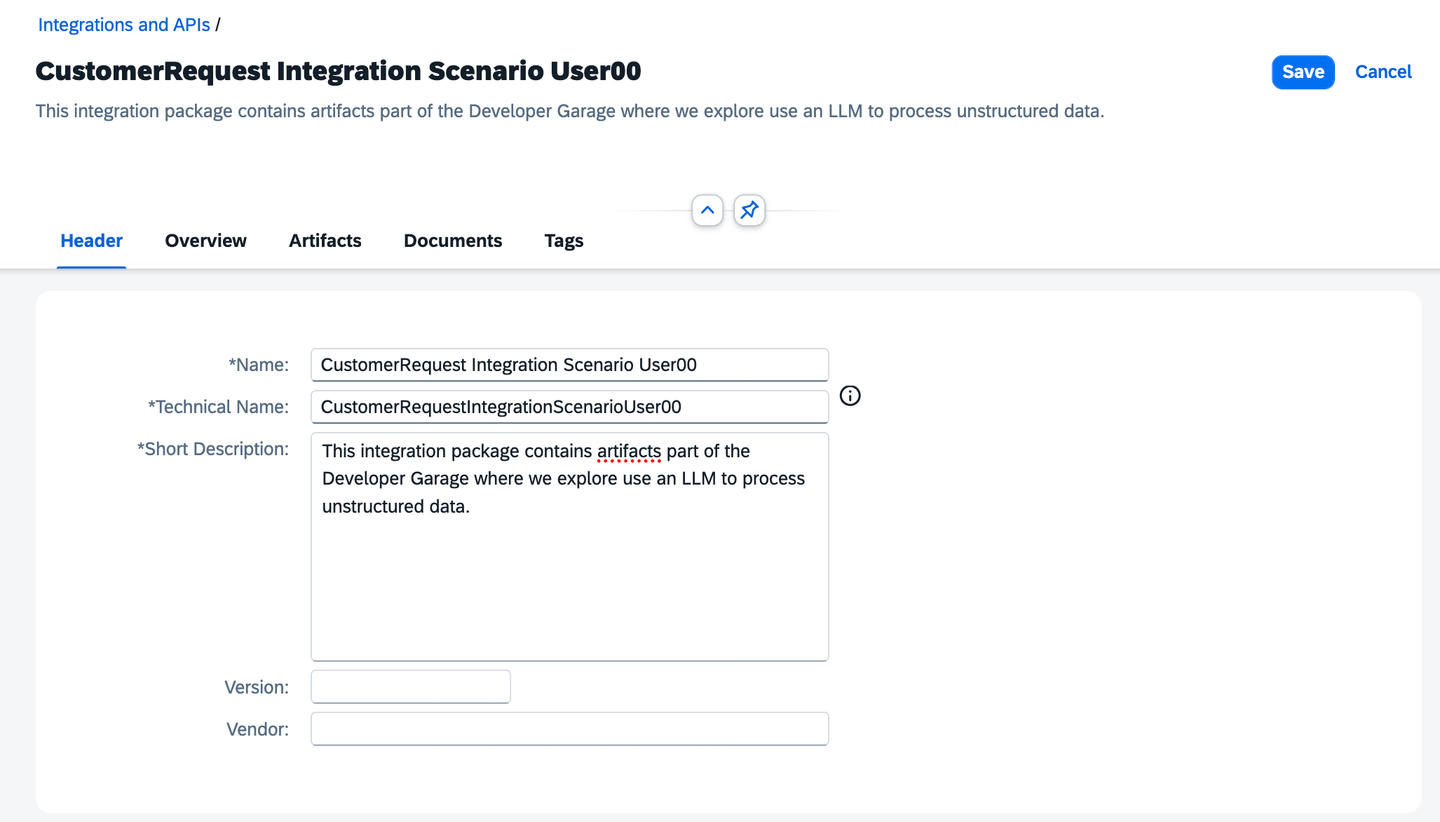The width and height of the screenshot is (1440, 822).
Task: Cancel editing the package
Action: [1383, 72]
